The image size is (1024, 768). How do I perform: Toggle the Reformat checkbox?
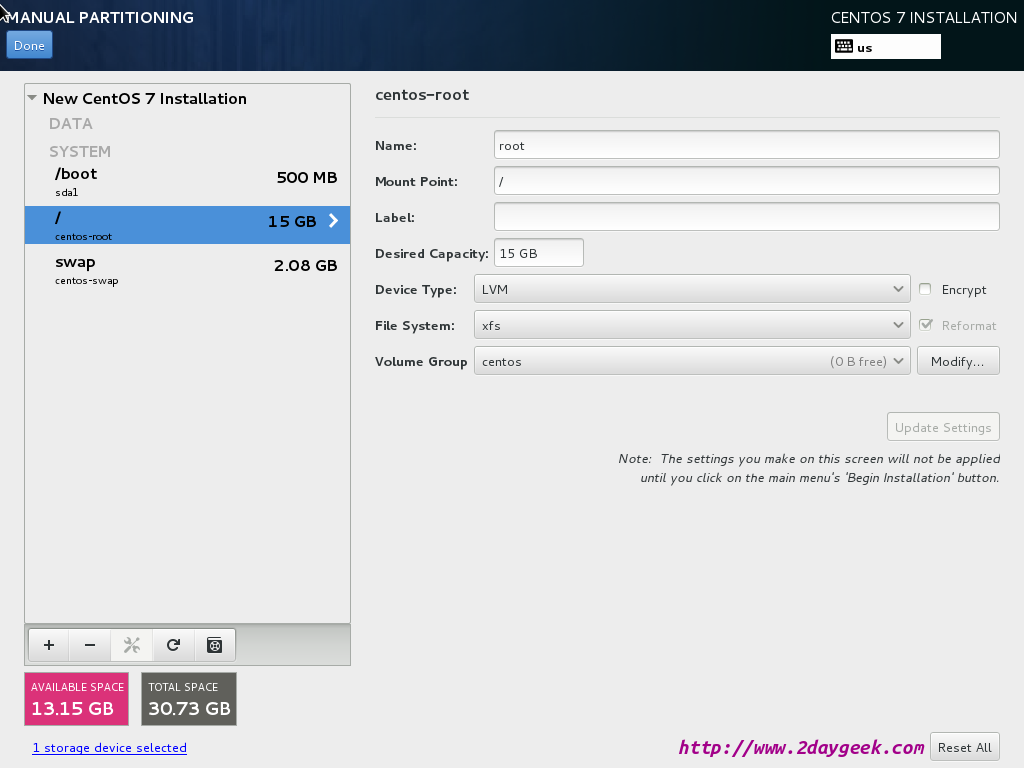tap(925, 325)
